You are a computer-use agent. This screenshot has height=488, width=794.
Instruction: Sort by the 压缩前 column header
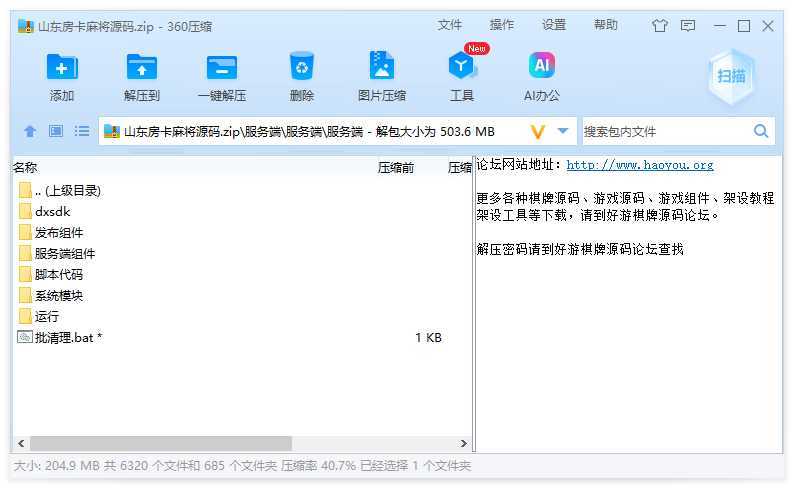click(395, 168)
